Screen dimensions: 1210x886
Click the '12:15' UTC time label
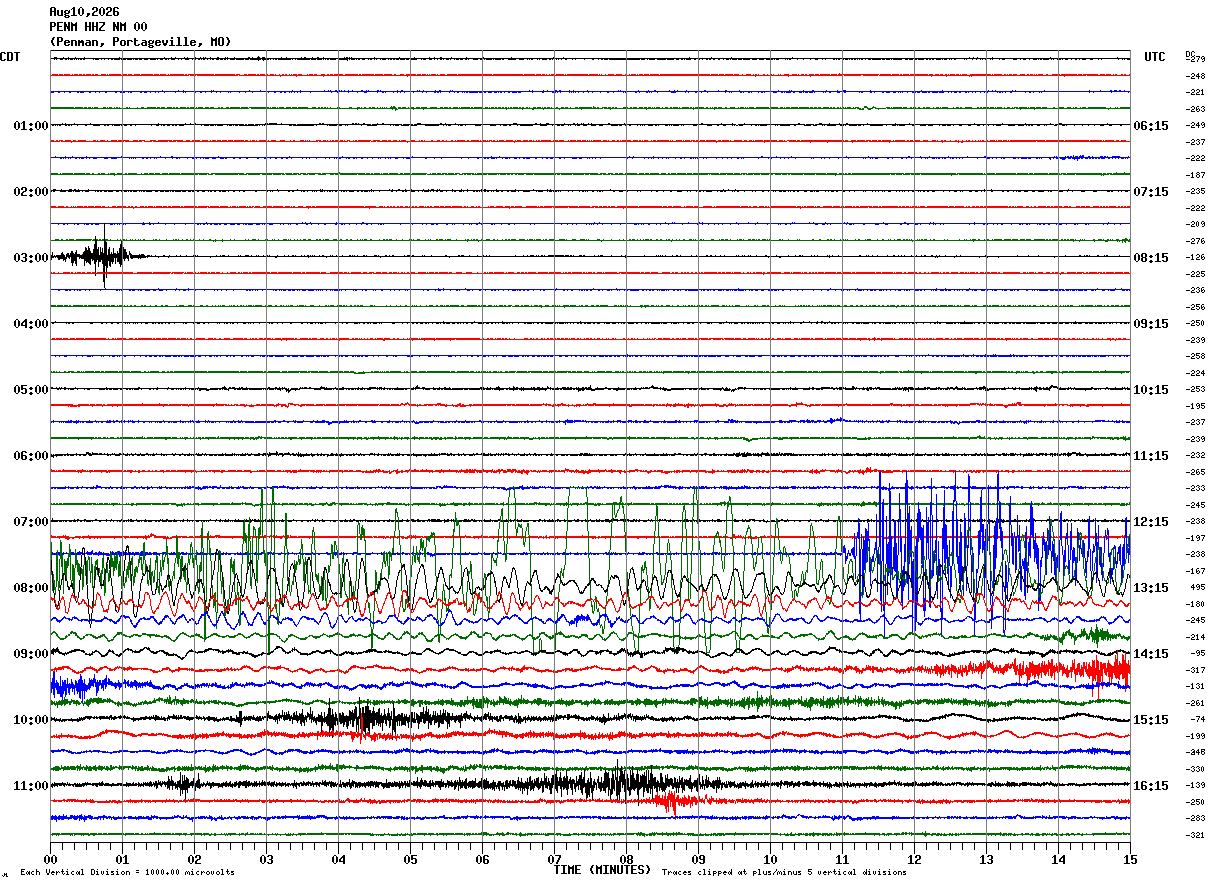point(1150,522)
